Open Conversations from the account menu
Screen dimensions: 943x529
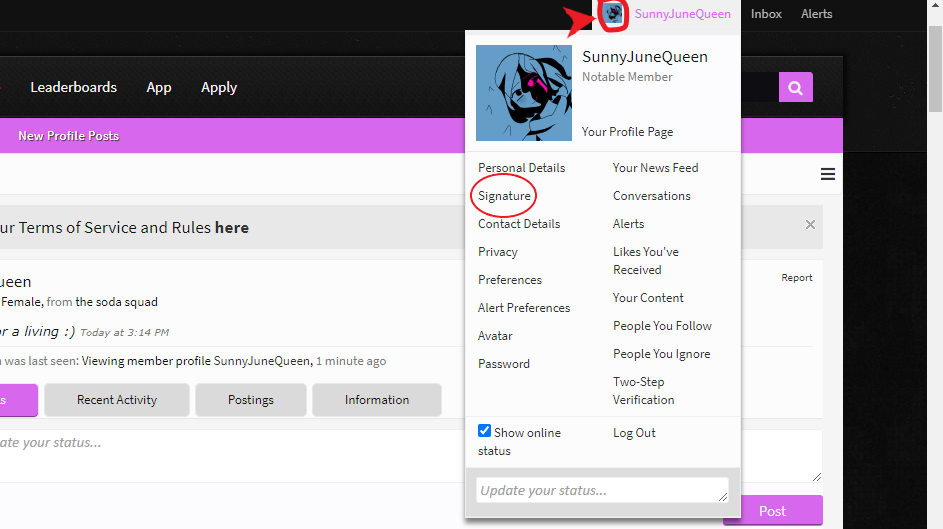pyautogui.click(x=651, y=196)
